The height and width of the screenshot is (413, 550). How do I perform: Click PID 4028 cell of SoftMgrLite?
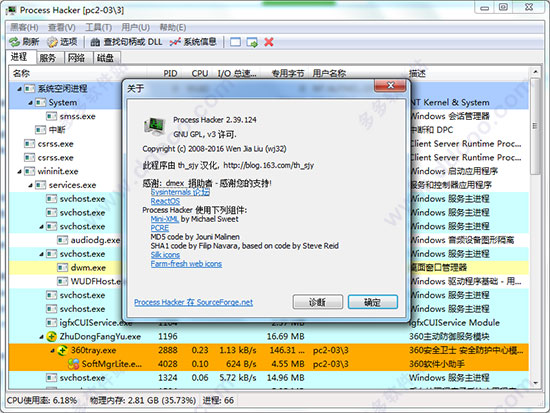[168, 364]
